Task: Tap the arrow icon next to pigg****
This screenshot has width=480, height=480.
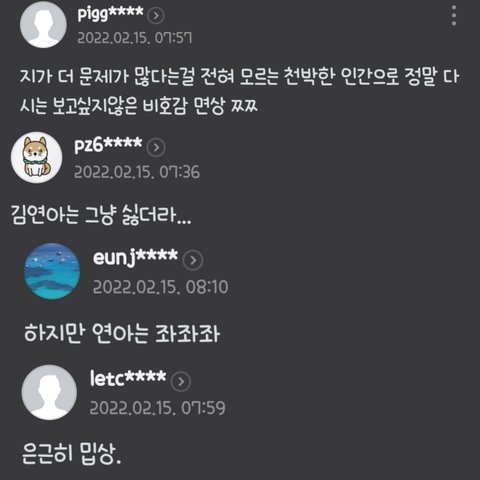Action: 156,16
